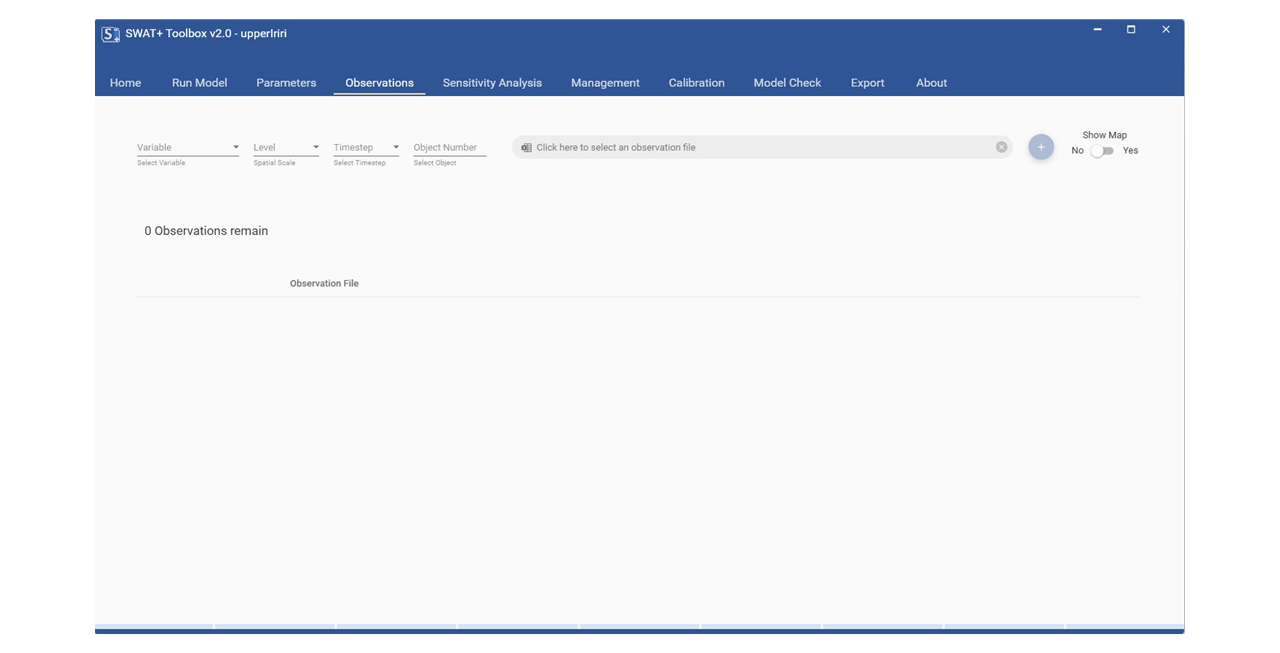Switch to the Run Model tab
Screen dimensions: 1280x653
(199, 83)
